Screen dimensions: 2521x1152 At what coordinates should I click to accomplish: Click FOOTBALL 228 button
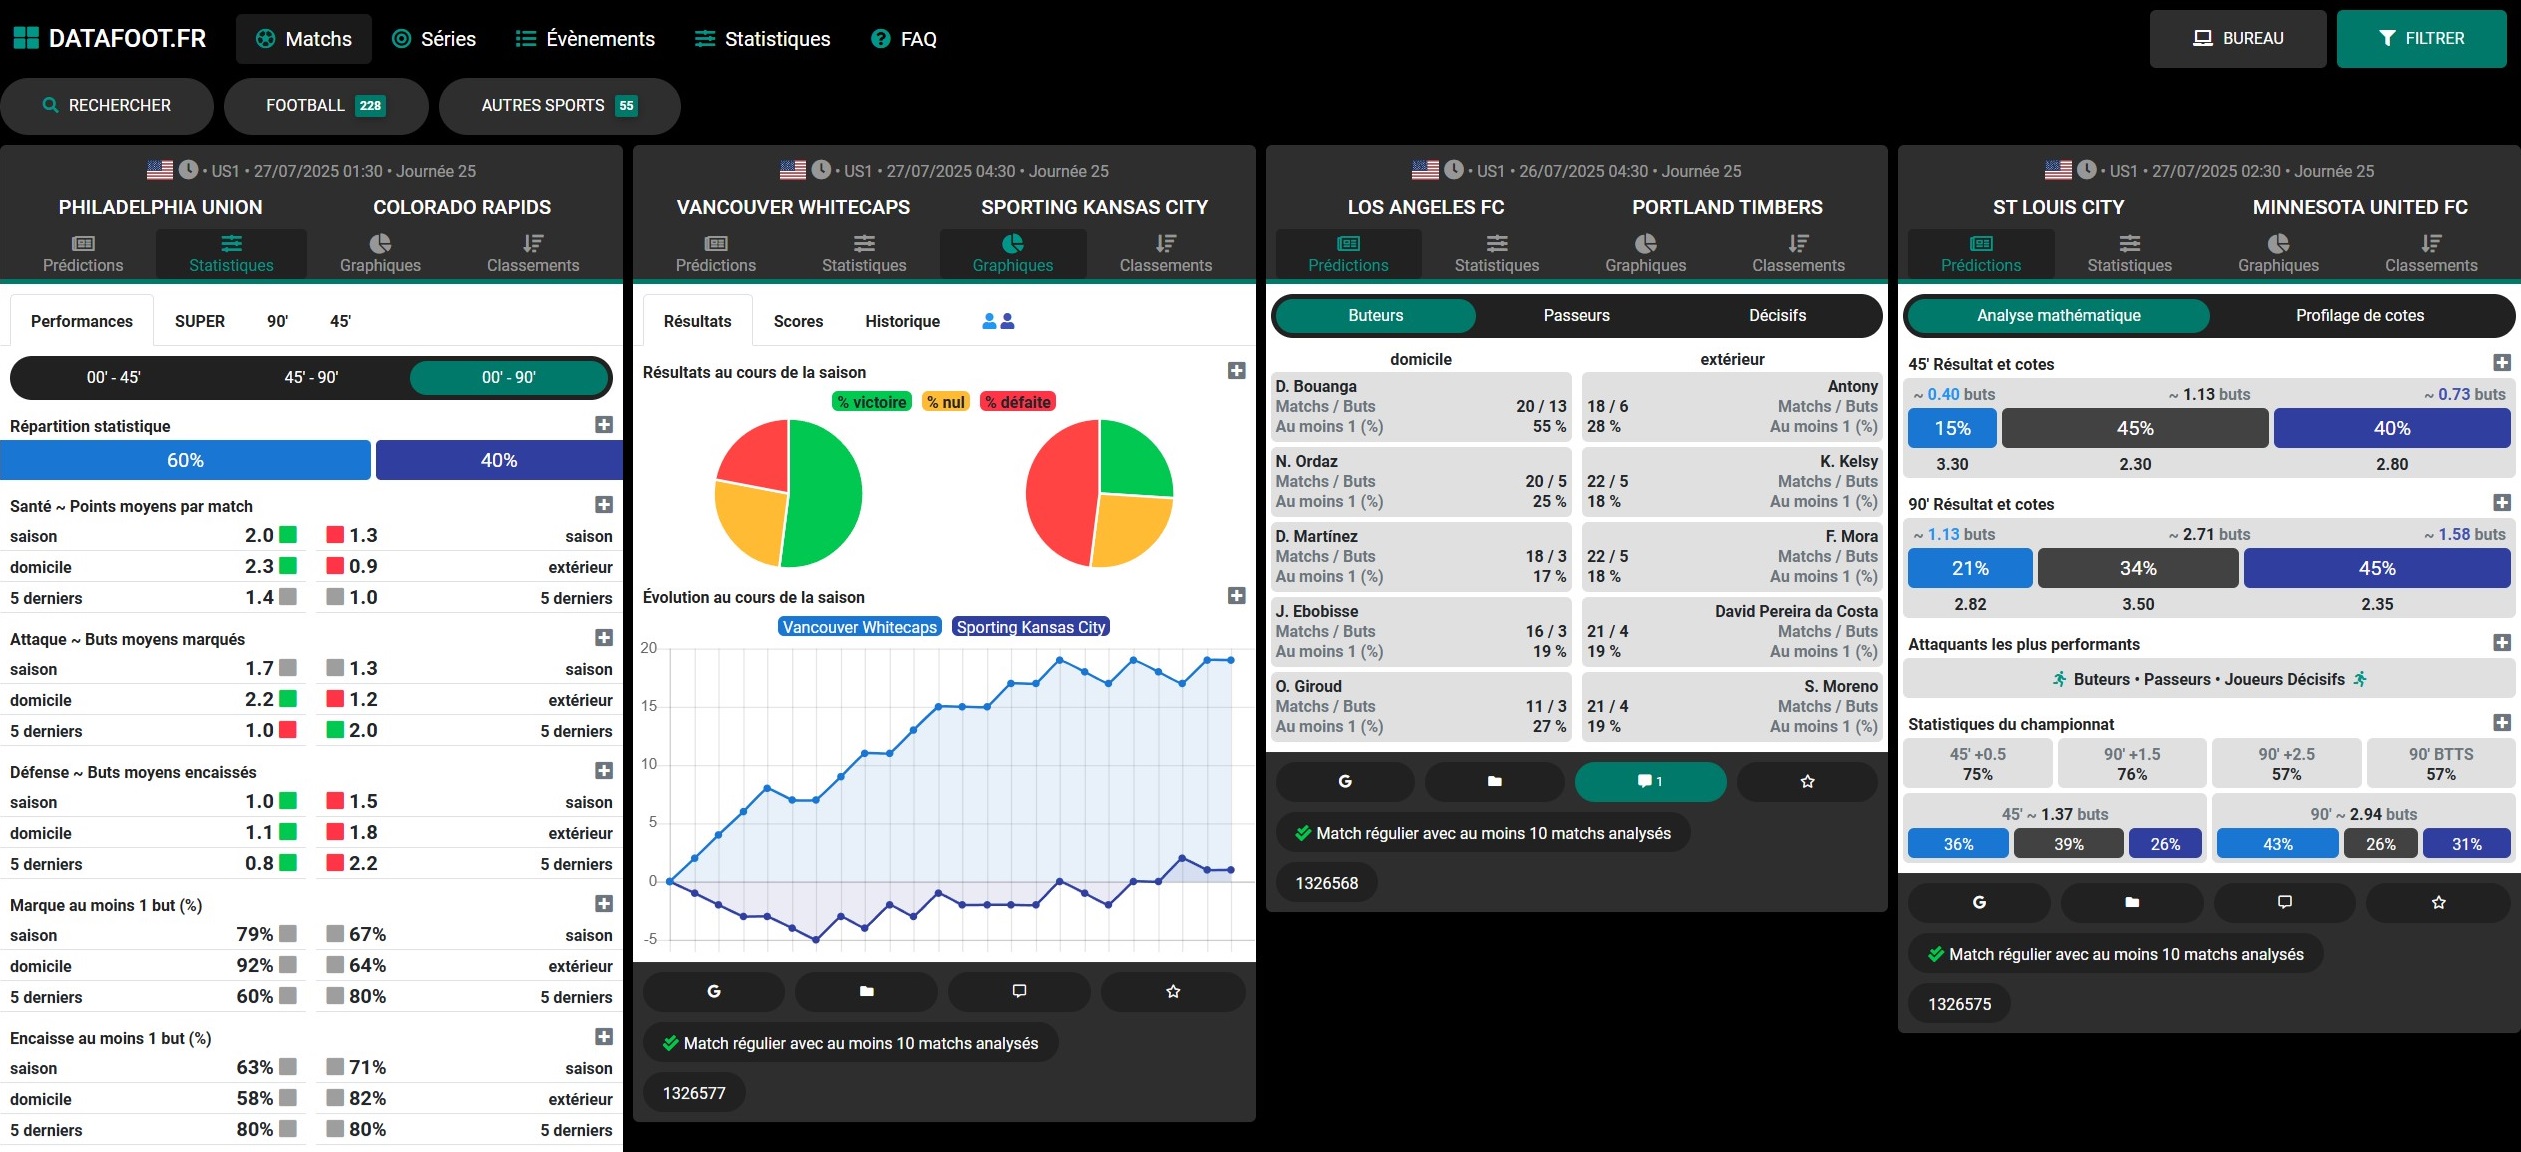coord(326,106)
